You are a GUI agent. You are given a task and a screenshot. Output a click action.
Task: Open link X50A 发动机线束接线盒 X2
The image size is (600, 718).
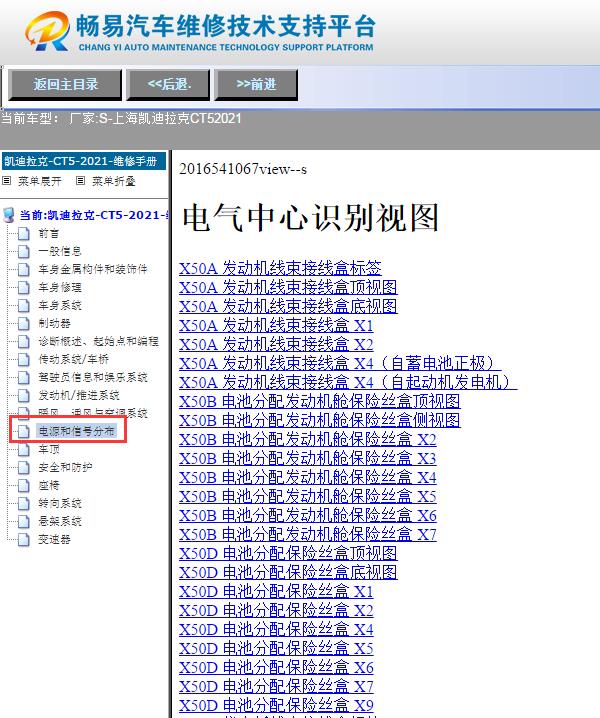[276, 344]
